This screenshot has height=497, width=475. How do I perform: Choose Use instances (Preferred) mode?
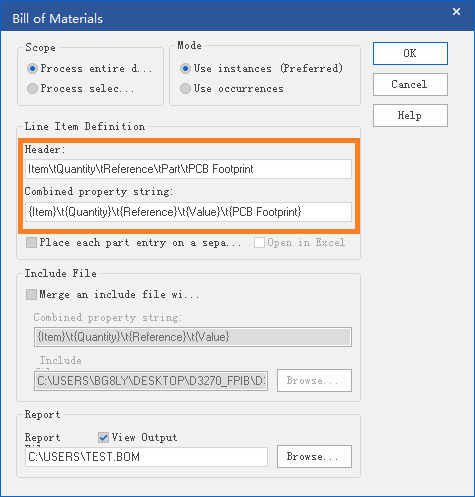pos(185,69)
